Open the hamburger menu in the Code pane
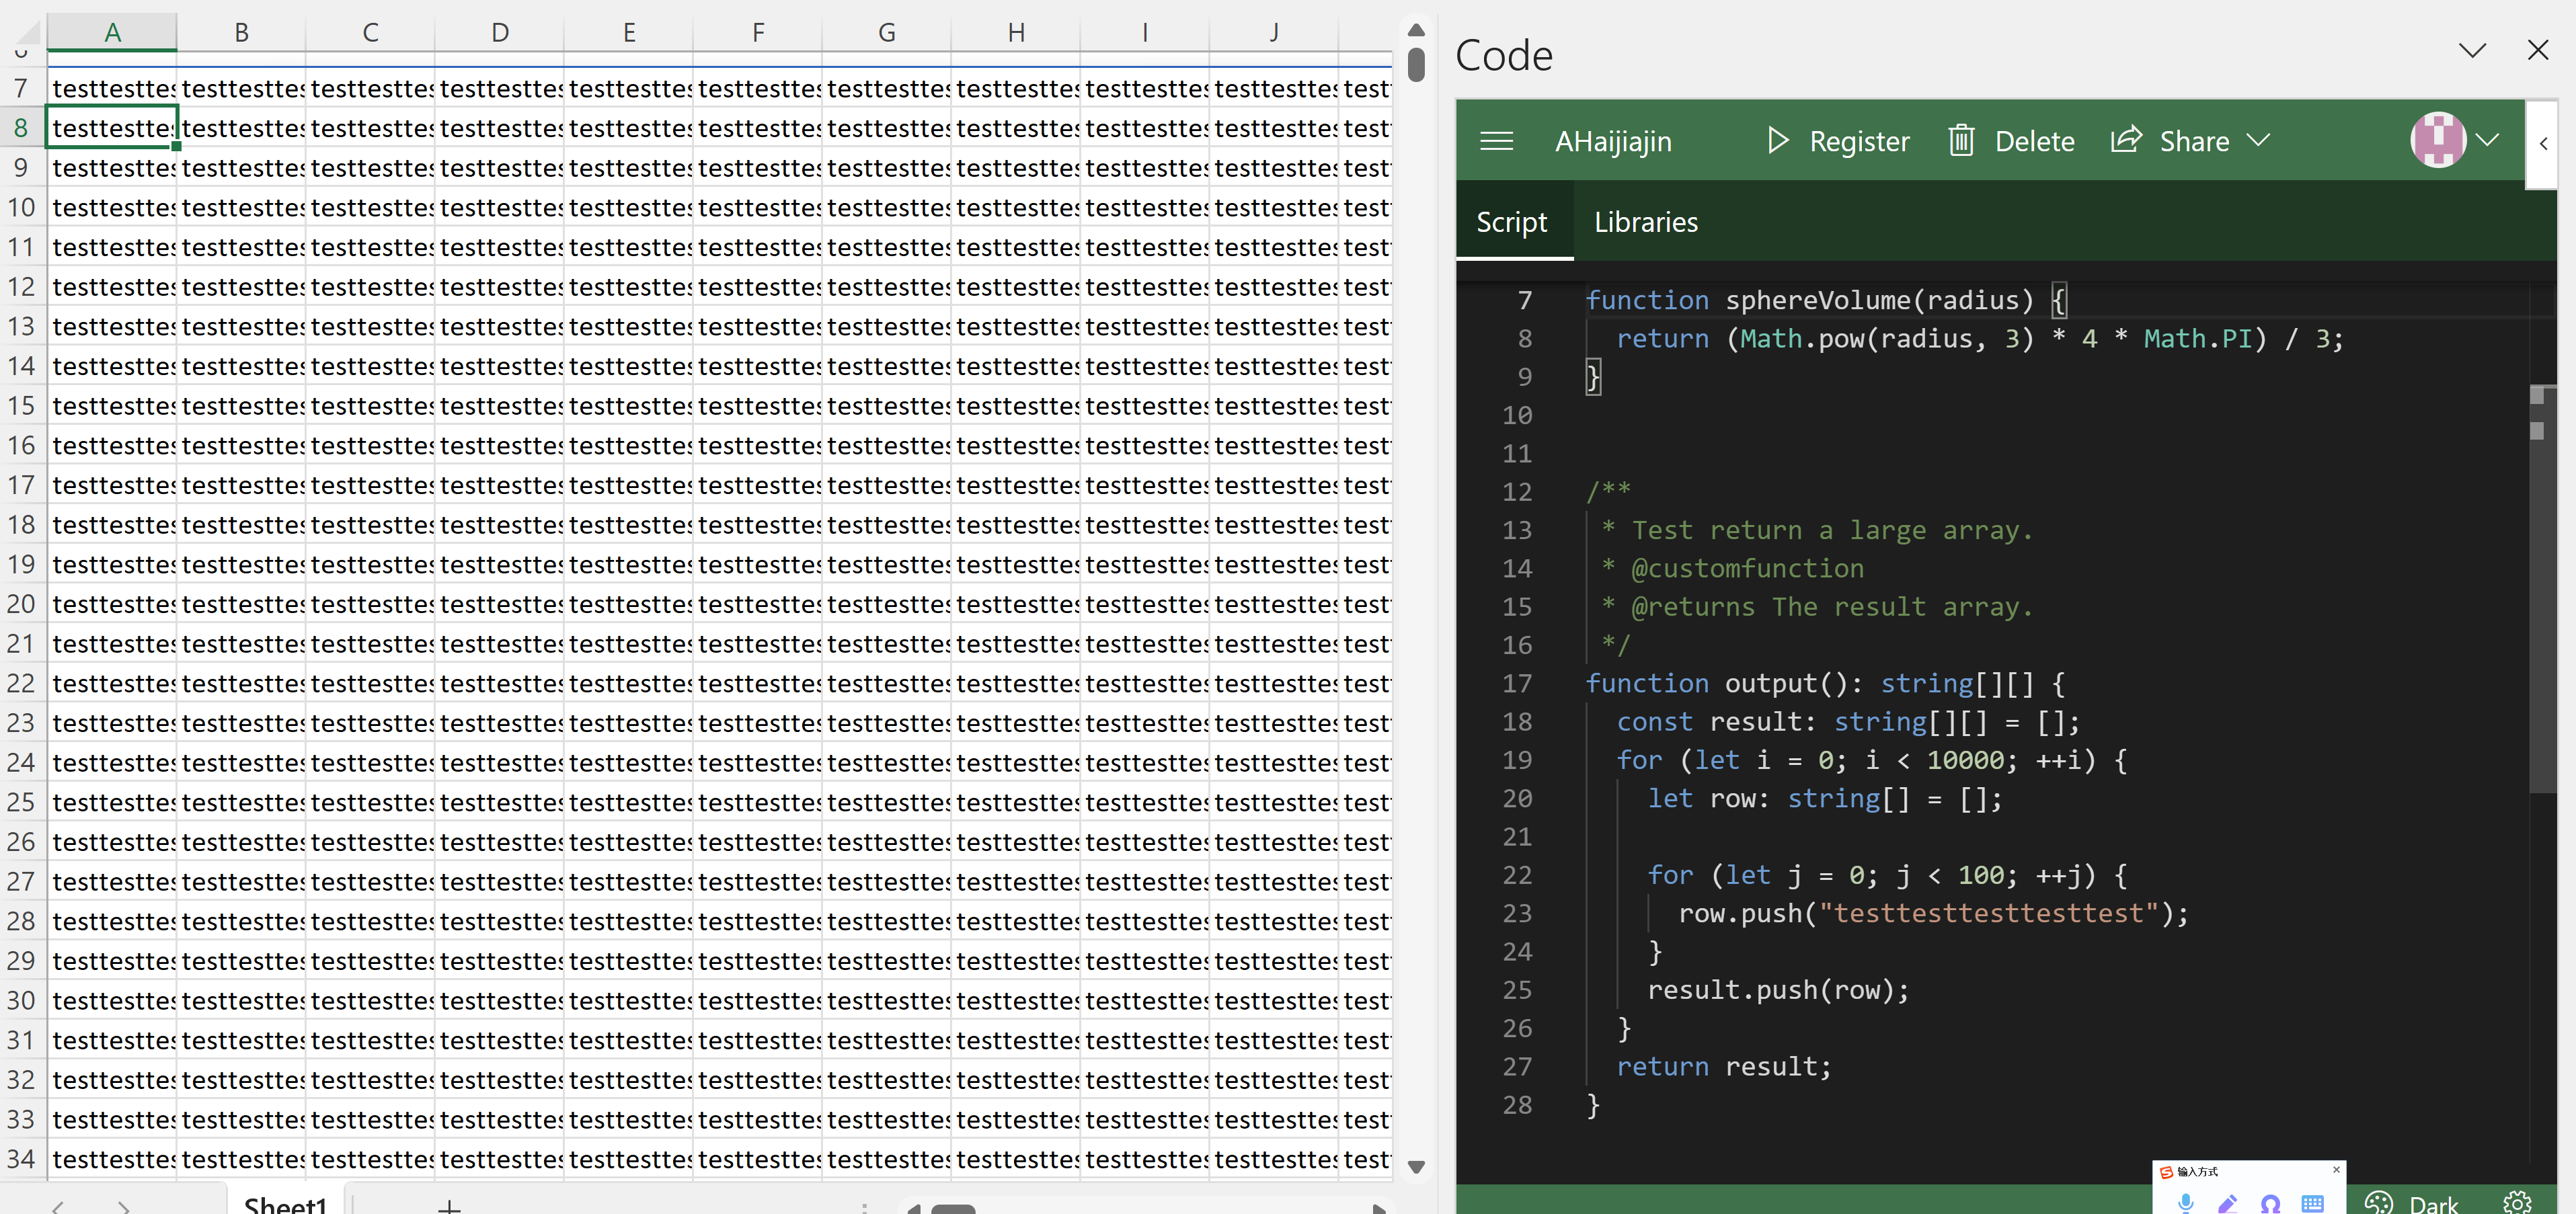 point(1496,141)
